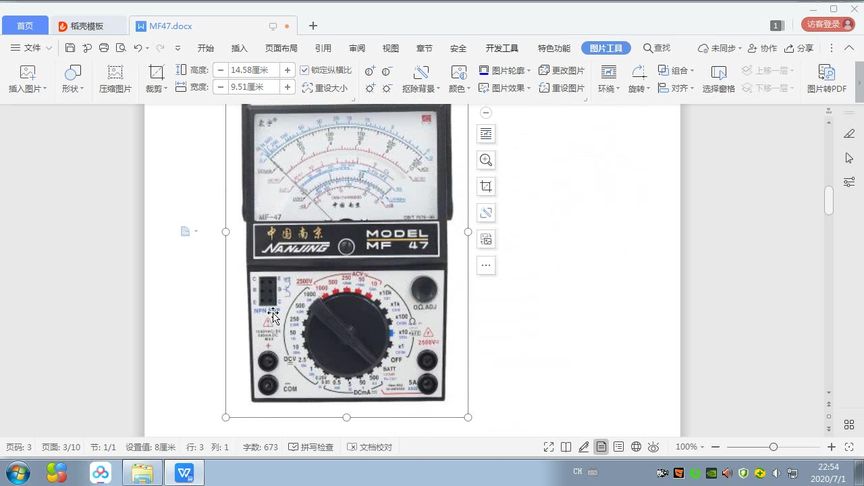Toggle Document Proofing (文档校对) in status bar
864x486 pixels.
369,447
